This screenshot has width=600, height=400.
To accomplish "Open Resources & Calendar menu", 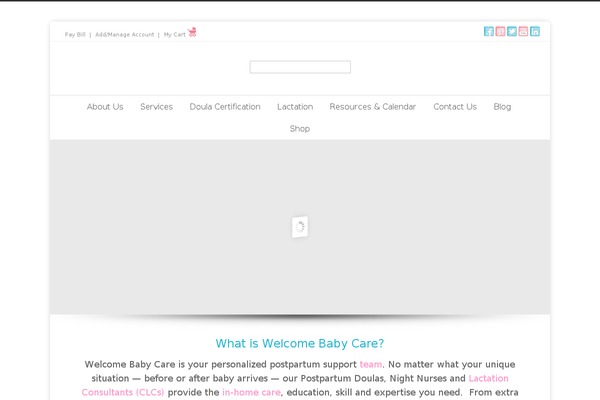I will click(x=373, y=107).
